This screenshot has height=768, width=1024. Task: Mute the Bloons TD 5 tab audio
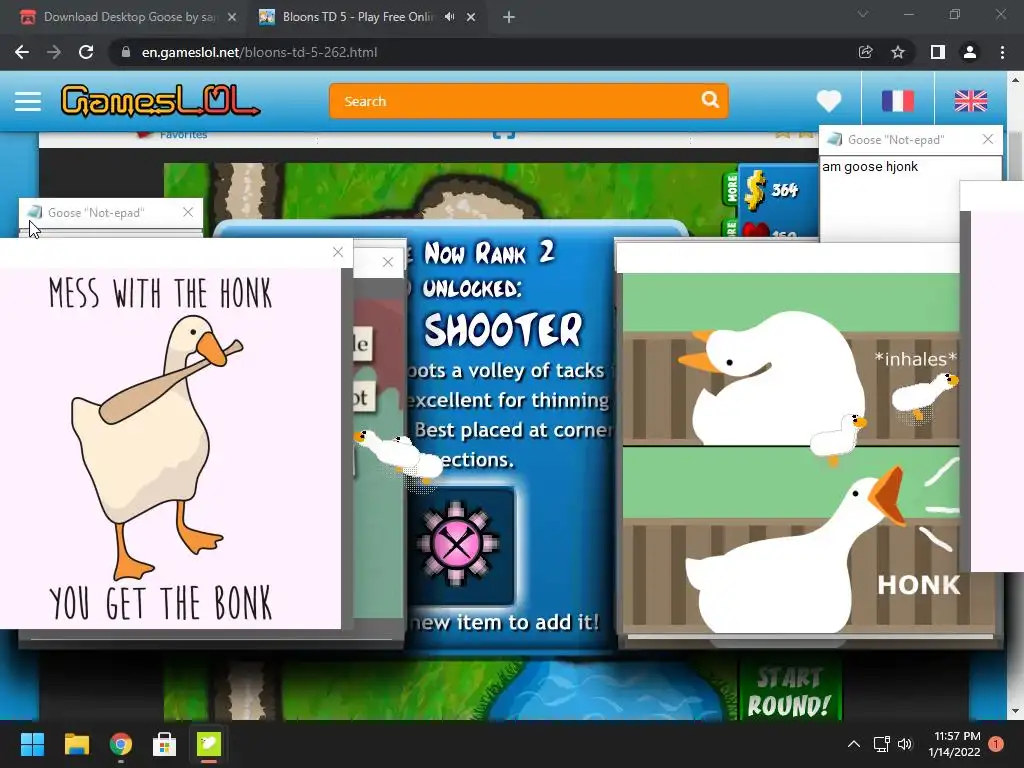[x=449, y=17]
